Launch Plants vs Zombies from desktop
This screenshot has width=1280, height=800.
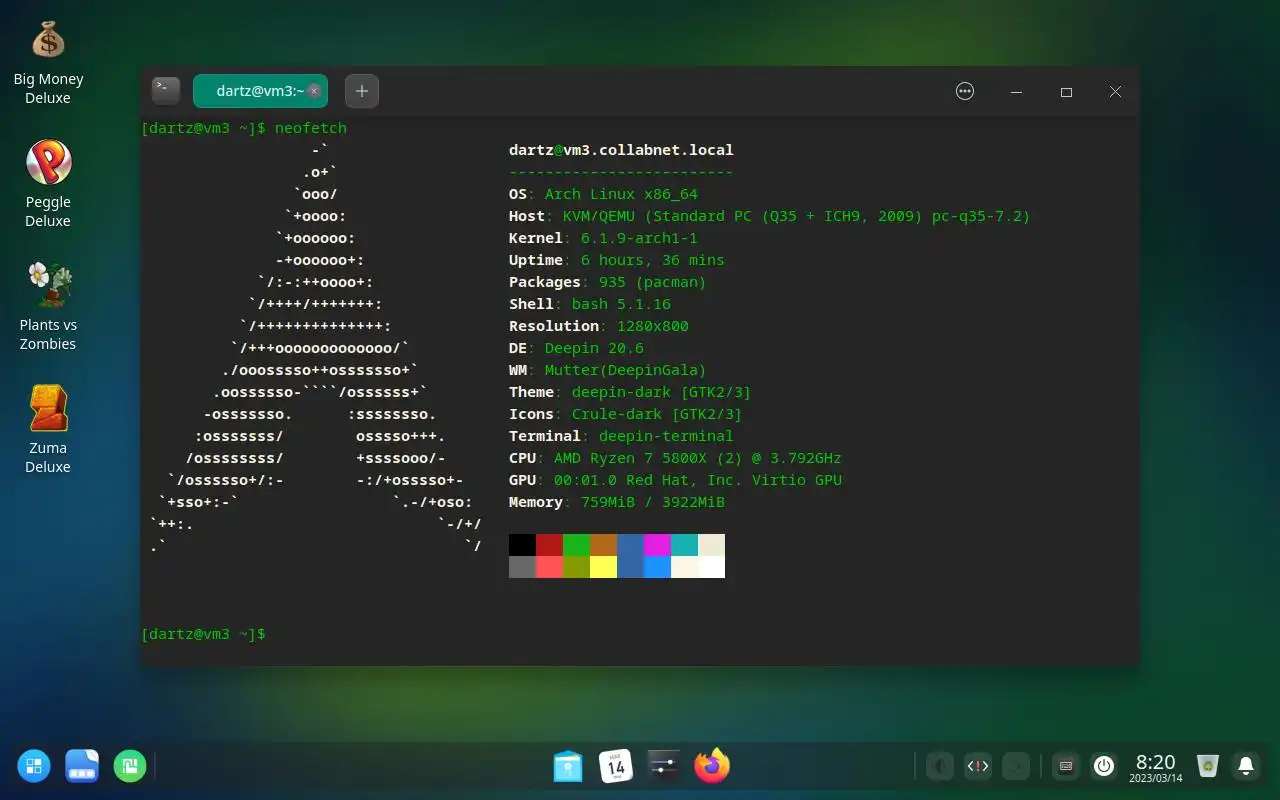pyautogui.click(x=48, y=307)
